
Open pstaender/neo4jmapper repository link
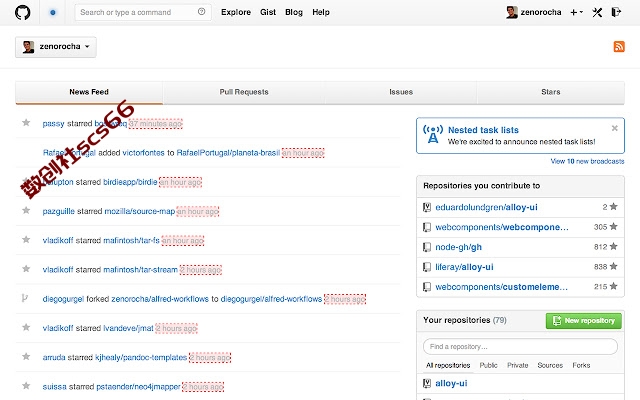tap(138, 387)
